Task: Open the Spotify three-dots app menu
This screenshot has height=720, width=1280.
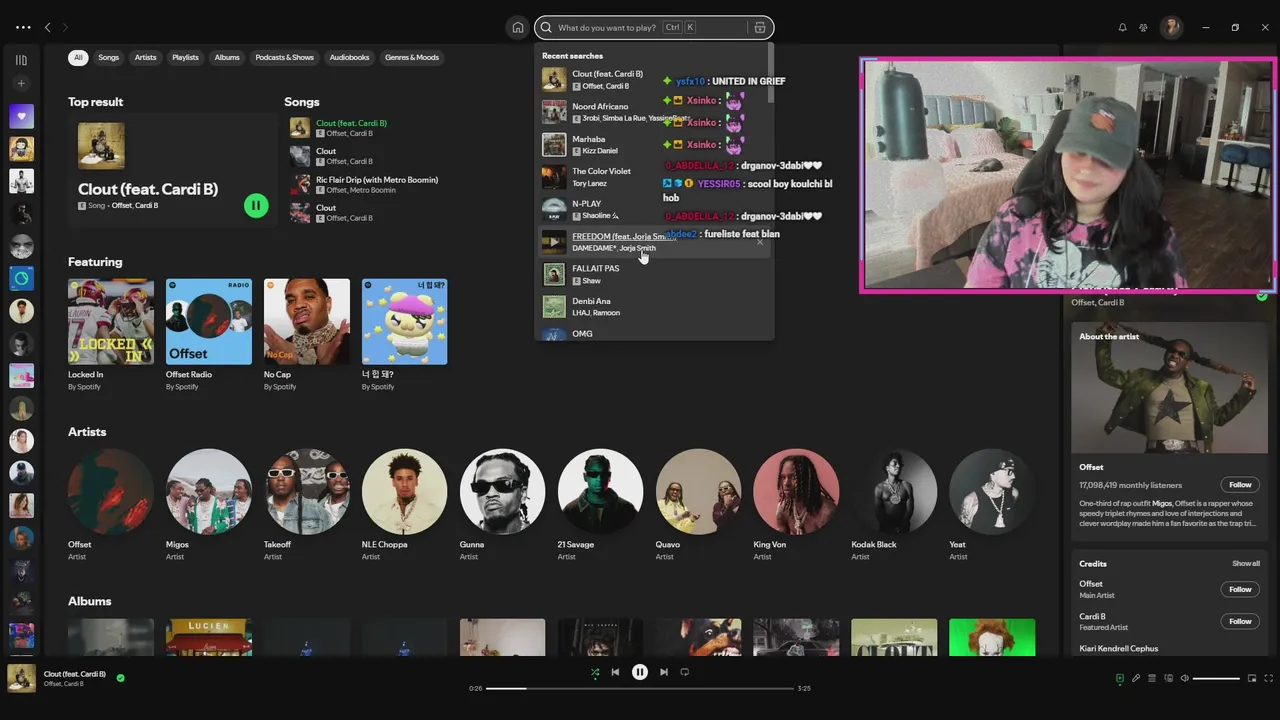Action: tap(23, 27)
